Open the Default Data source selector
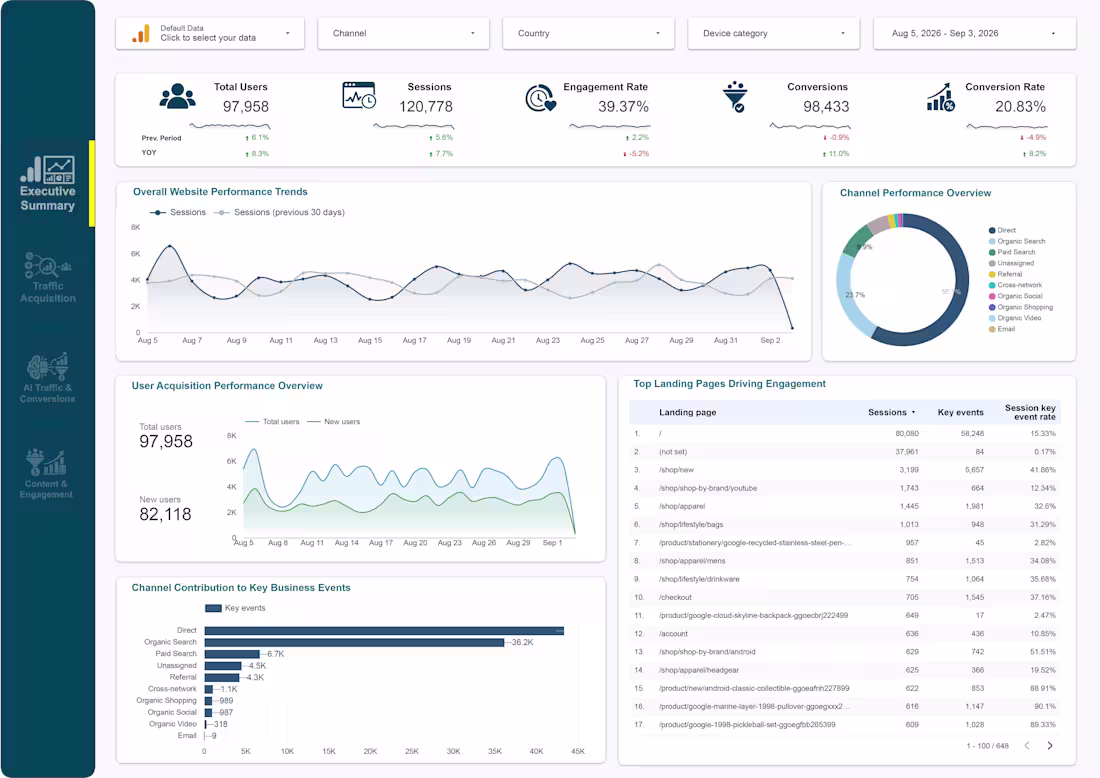1100x778 pixels. pos(210,34)
